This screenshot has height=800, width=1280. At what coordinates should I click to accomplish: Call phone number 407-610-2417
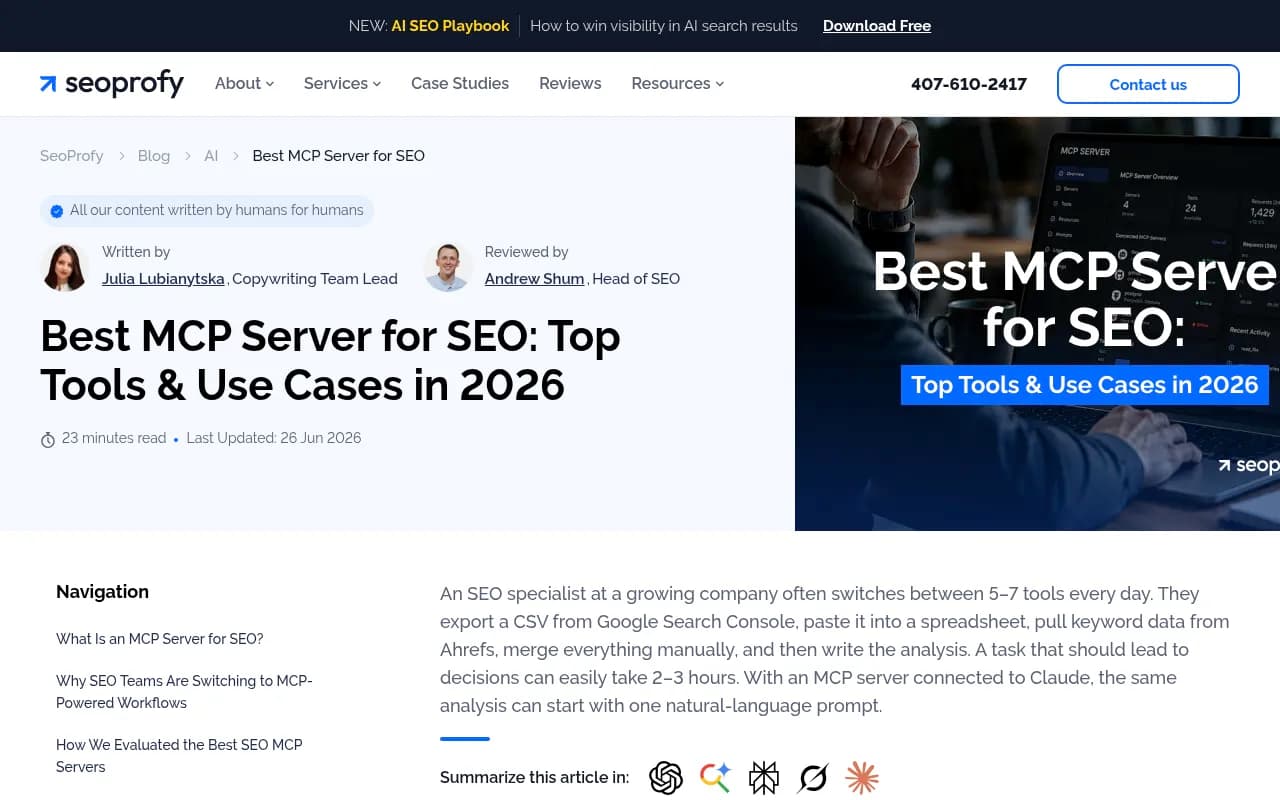[969, 84]
